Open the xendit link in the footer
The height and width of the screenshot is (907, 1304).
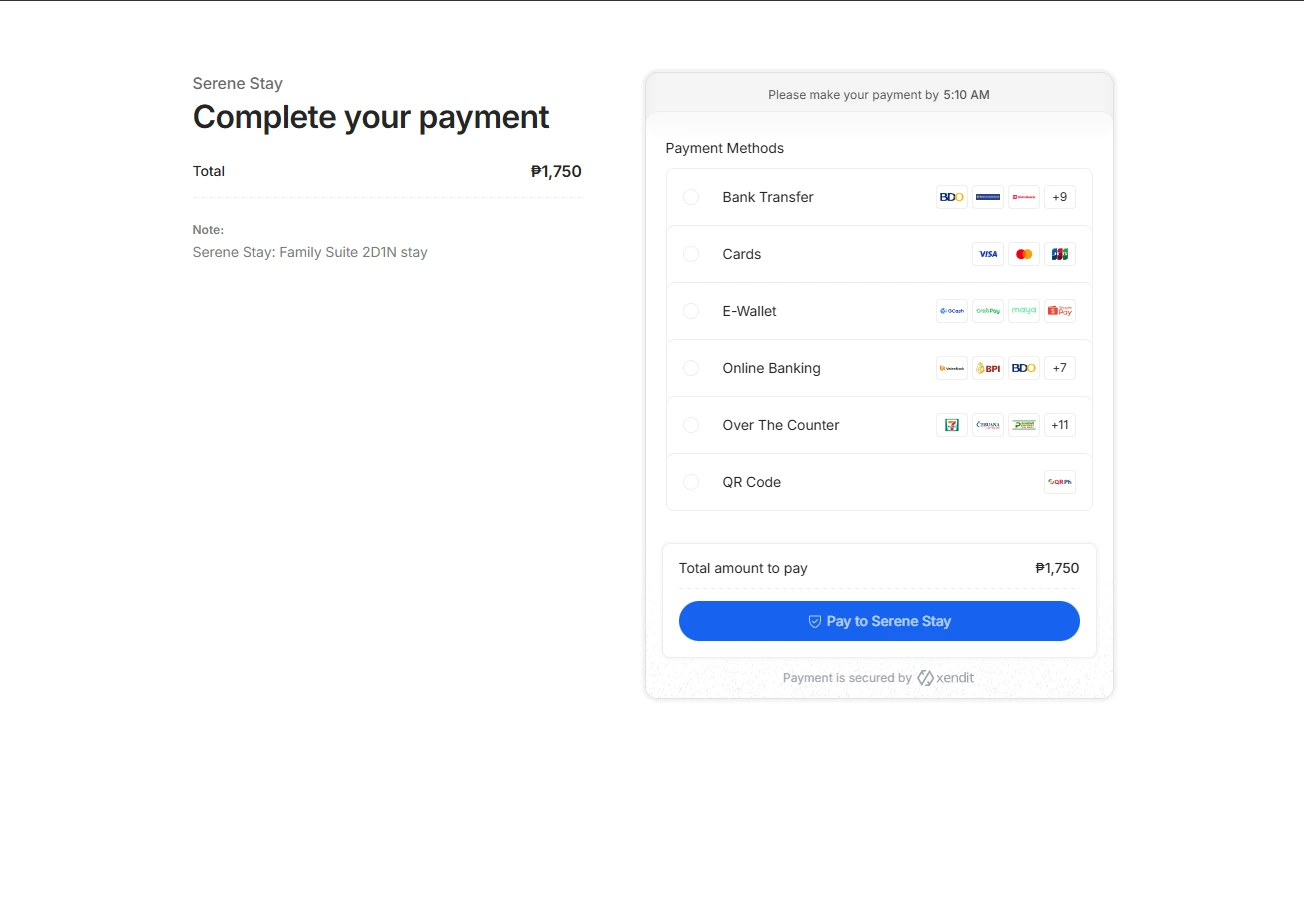945,677
